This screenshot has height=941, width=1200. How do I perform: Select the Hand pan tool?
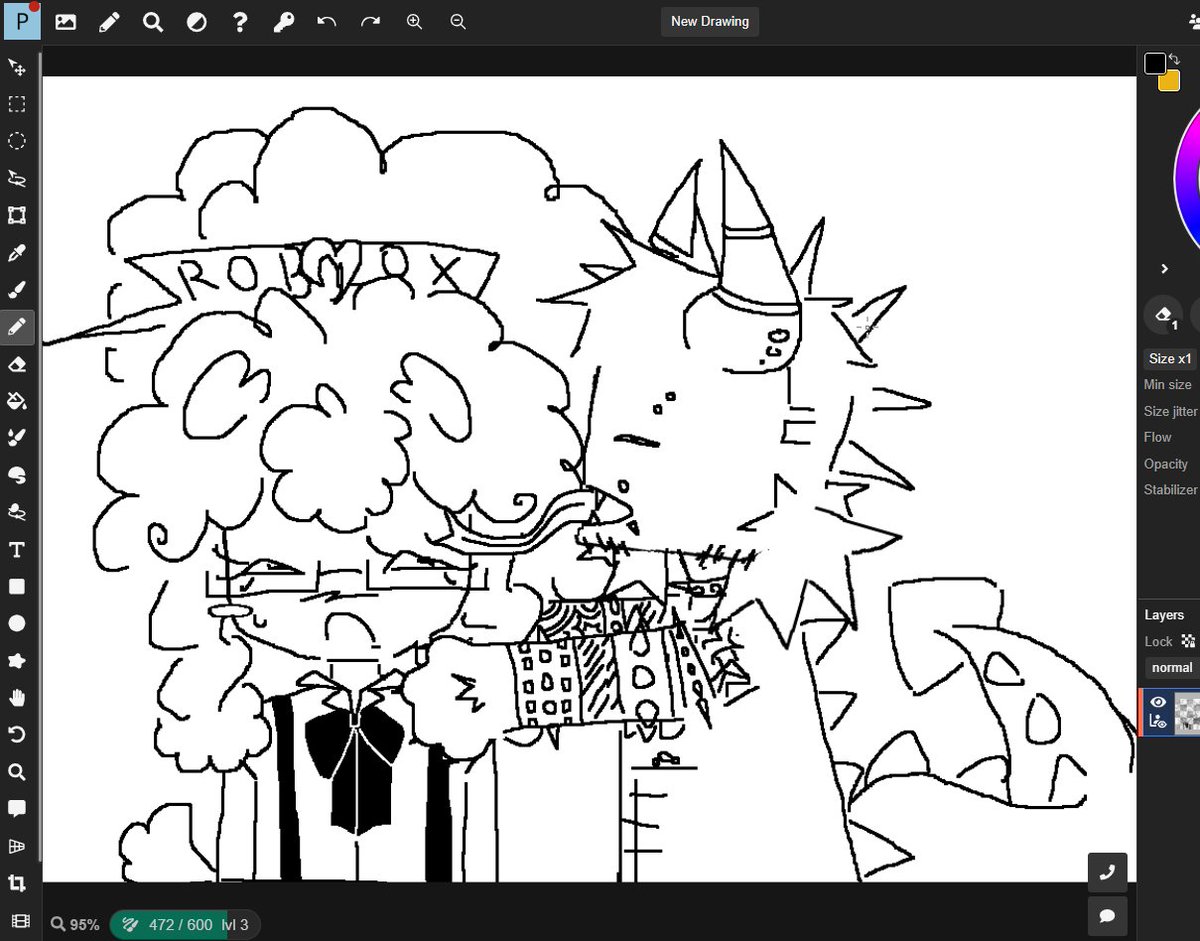click(x=17, y=697)
